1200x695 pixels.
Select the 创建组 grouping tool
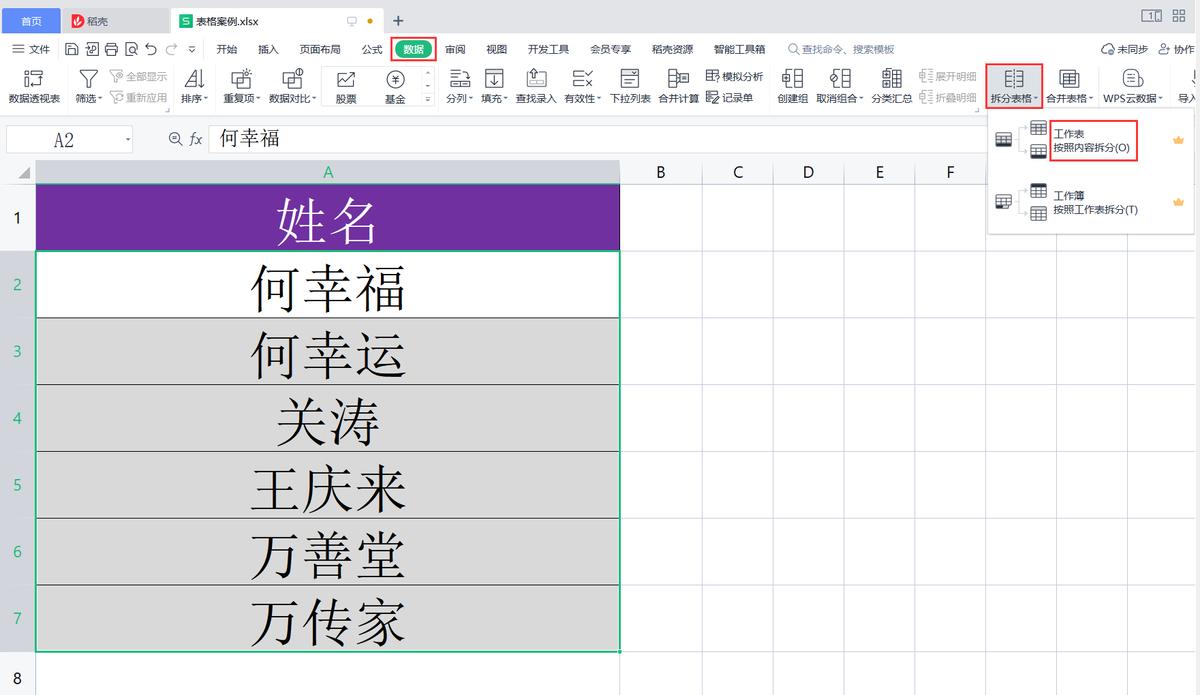coord(793,86)
